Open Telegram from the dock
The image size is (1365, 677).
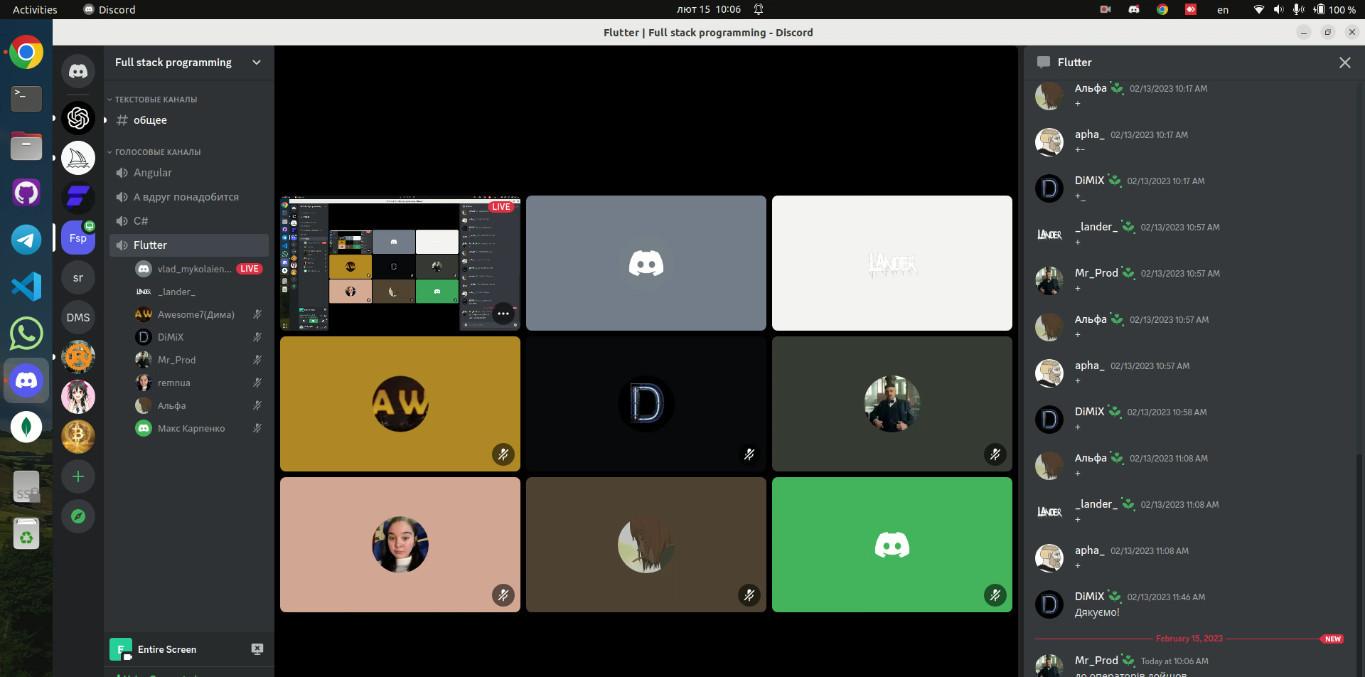tap(26, 240)
